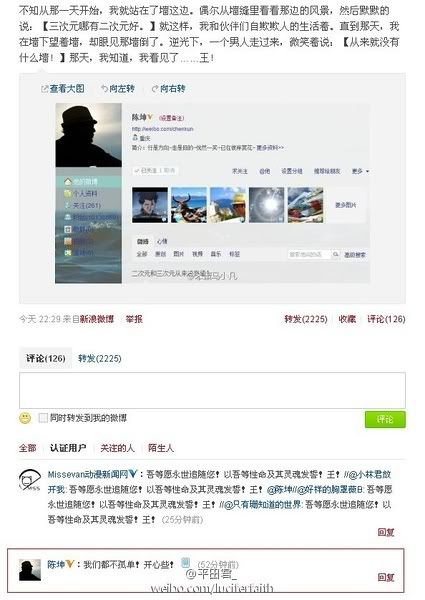425x600 pixels.
Task: Filter comments by 认证用户
Action: pyautogui.click(x=68, y=448)
